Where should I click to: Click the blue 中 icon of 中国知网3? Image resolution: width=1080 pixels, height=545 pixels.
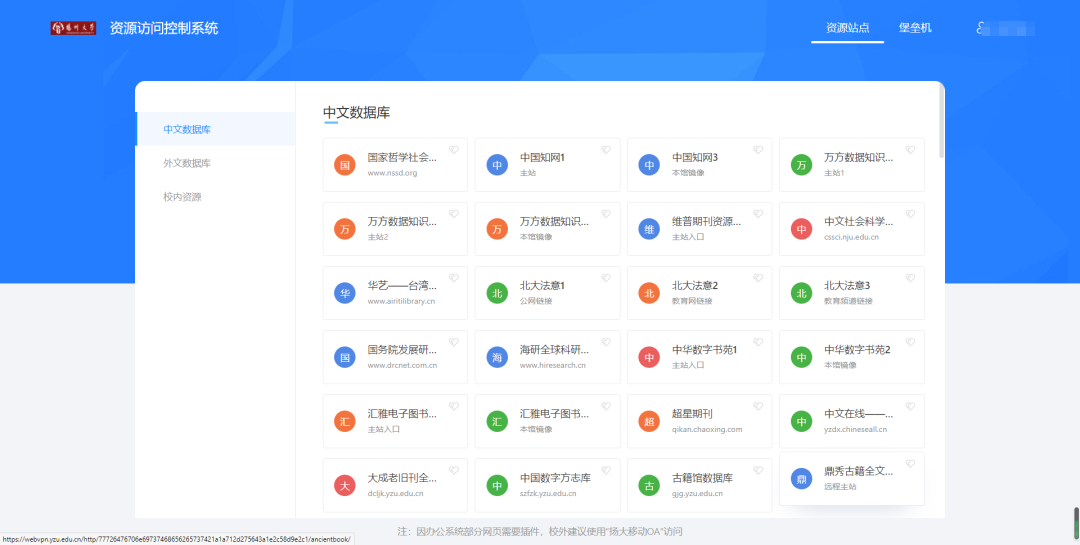[649, 165]
